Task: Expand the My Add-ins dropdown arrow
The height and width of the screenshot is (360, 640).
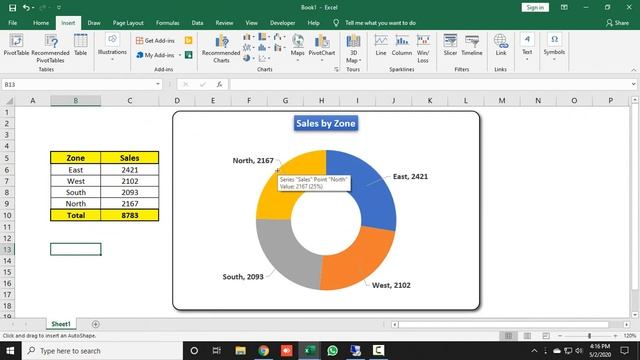Action: click(180, 55)
